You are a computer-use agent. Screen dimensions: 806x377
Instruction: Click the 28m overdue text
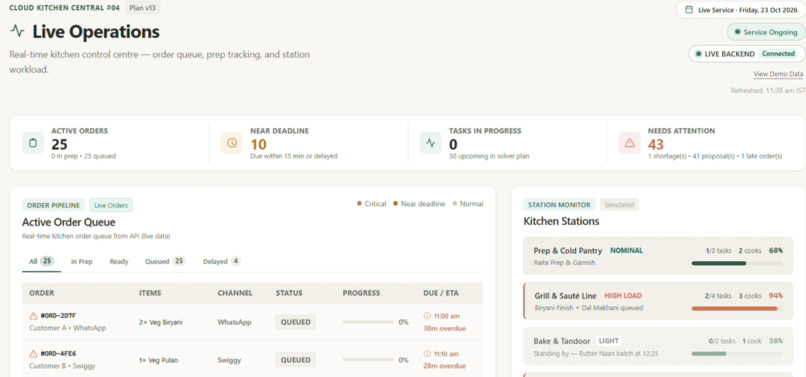tap(445, 366)
